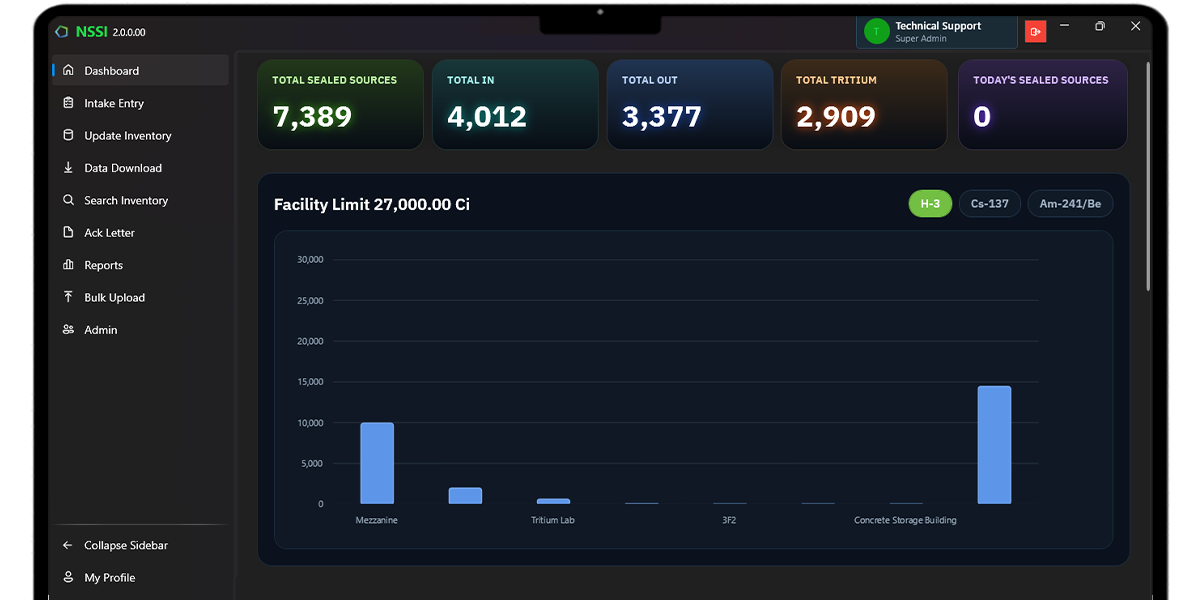
Task: Collapse the sidebar
Action: tap(141, 545)
